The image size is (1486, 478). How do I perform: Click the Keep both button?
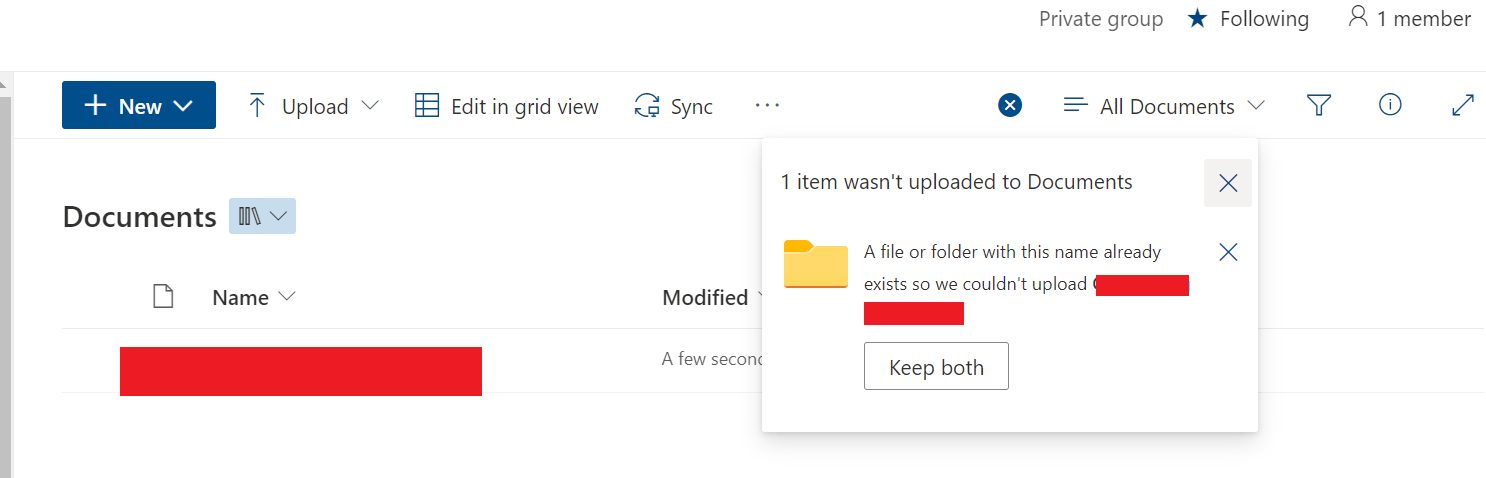936,367
